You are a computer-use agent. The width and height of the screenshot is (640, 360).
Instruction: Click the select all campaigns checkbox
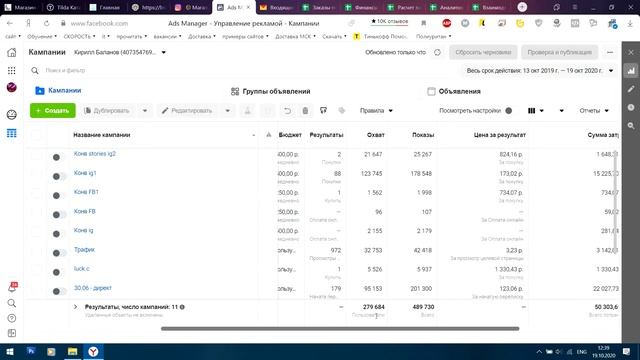coord(36,135)
